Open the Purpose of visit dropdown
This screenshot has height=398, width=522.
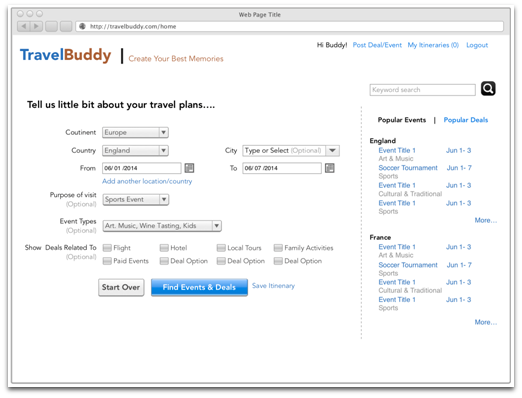[x=136, y=199]
